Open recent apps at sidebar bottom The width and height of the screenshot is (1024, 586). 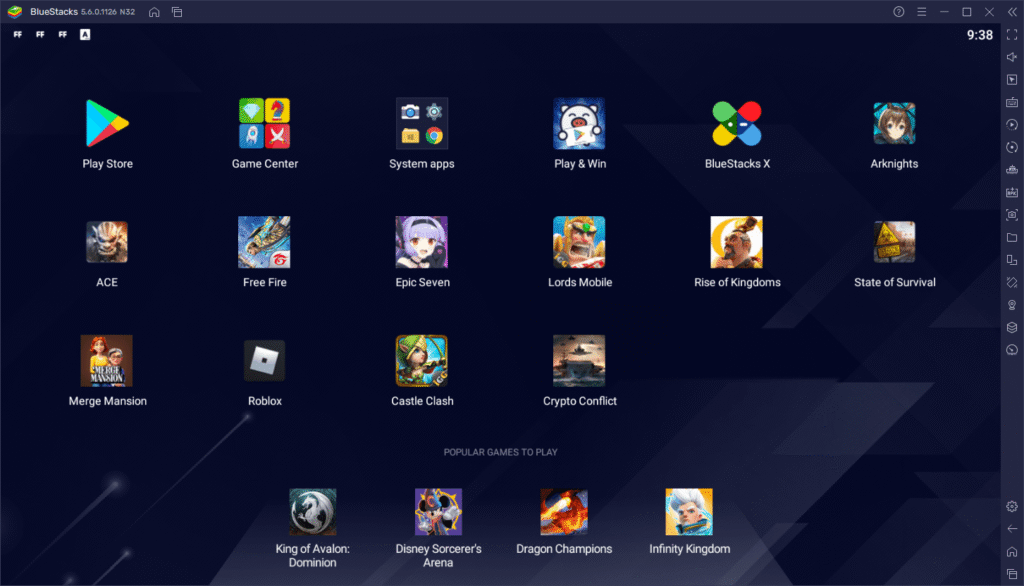point(1012,574)
